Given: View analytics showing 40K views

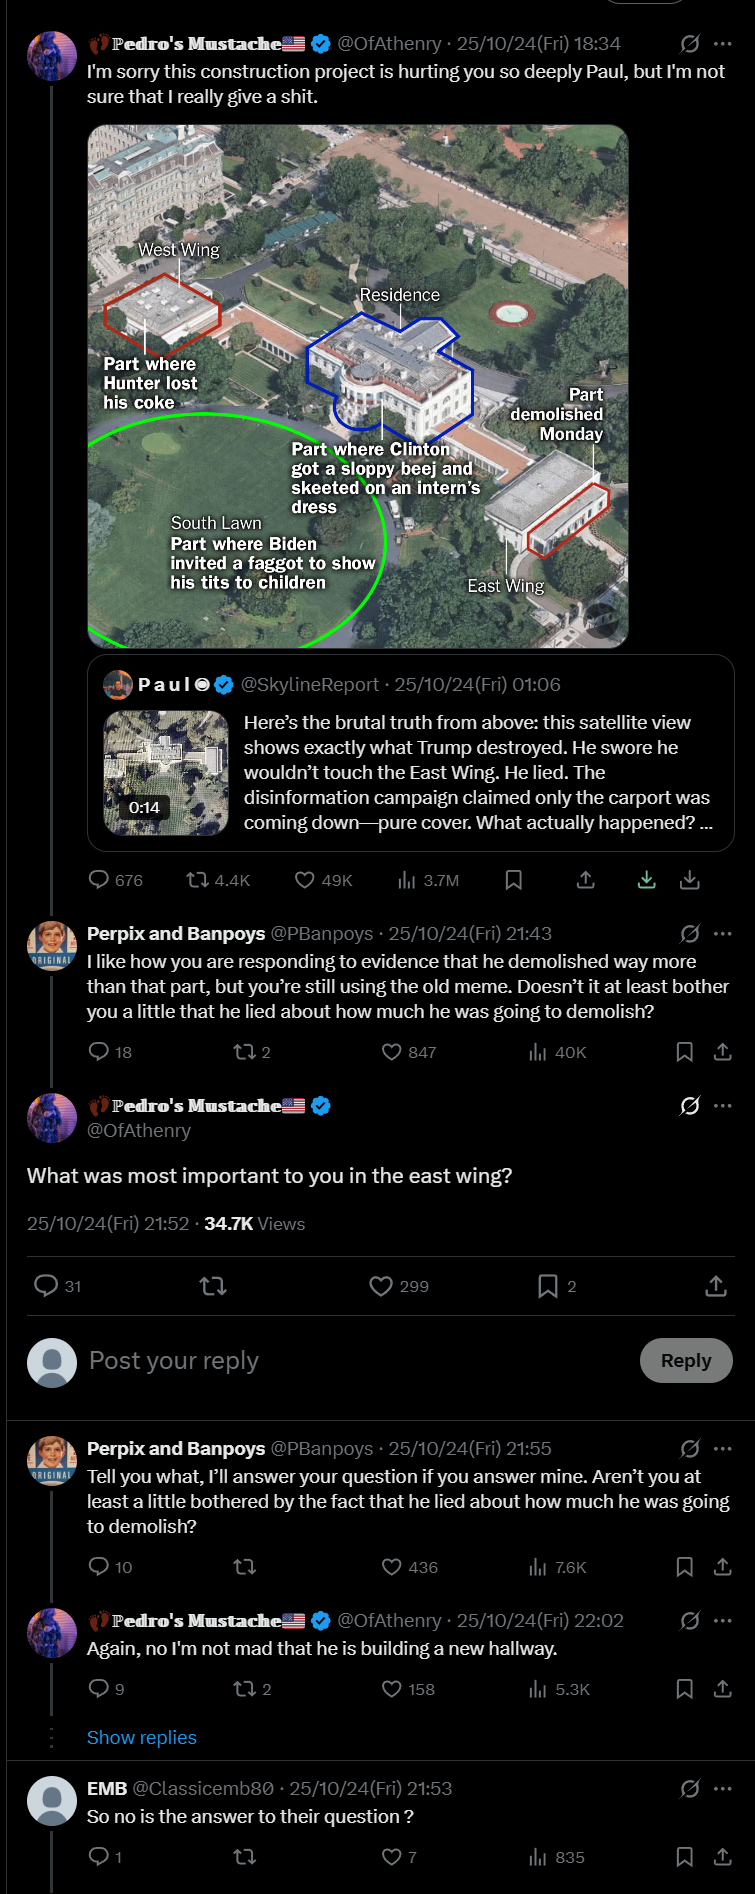Looking at the screenshot, I should click(538, 1052).
